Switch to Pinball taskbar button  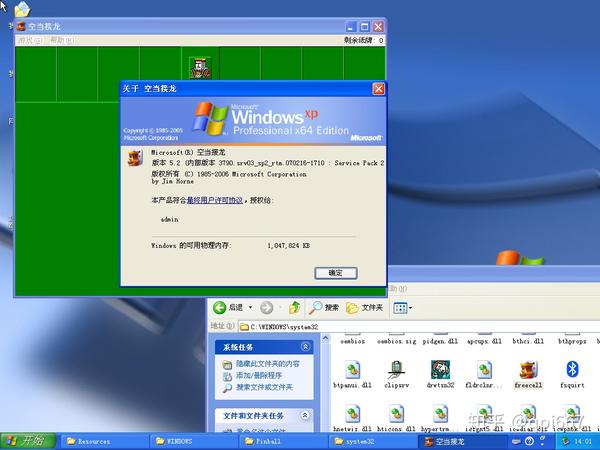pyautogui.click(x=283, y=441)
